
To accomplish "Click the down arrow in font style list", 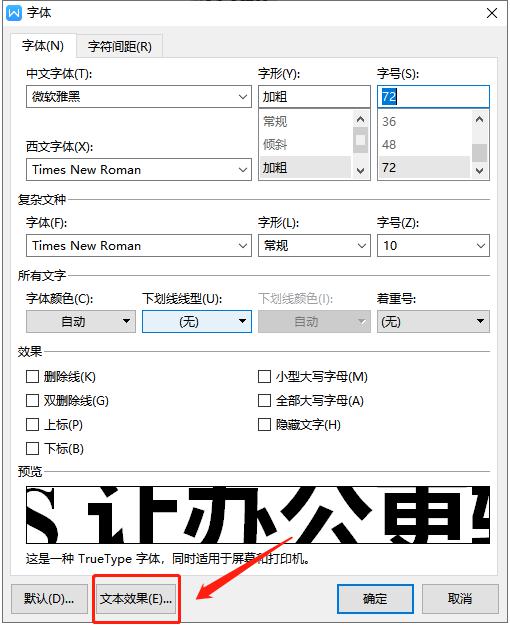I will point(360,171).
